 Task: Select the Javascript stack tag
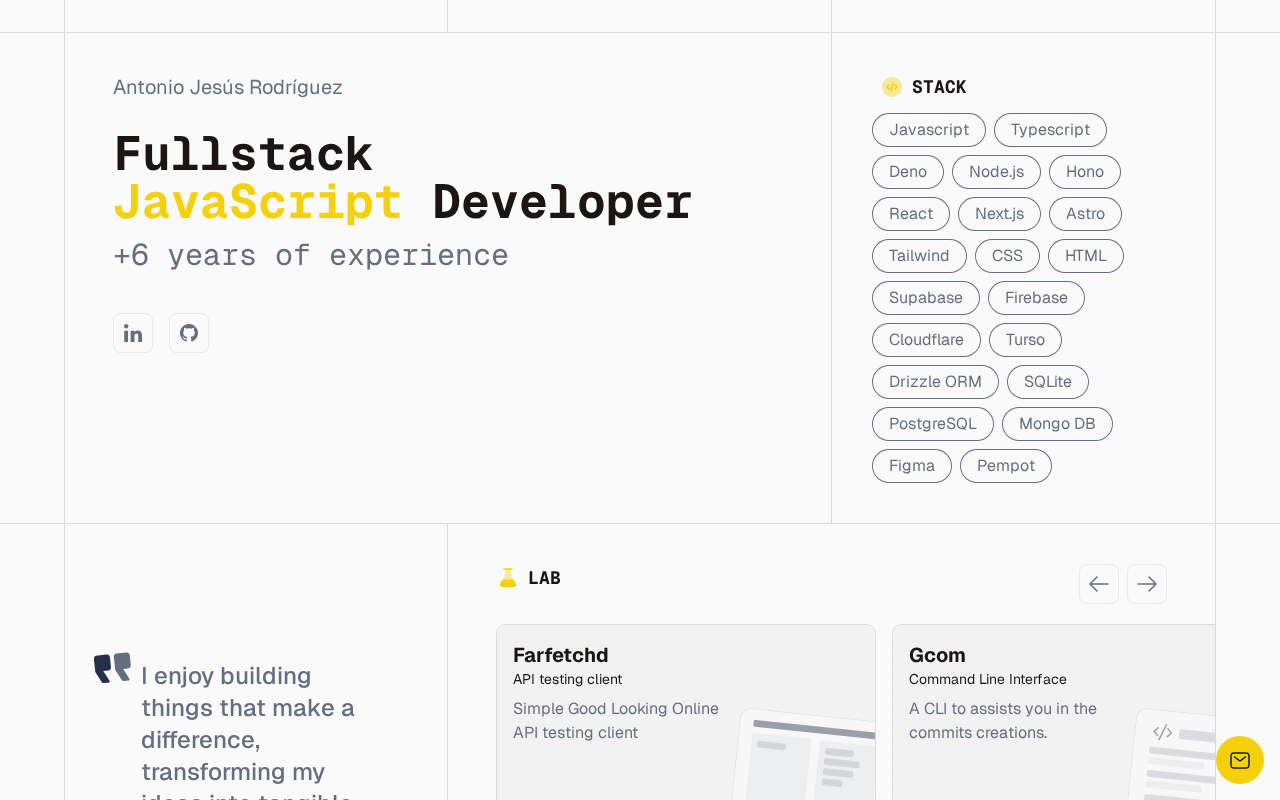pyautogui.click(x=929, y=130)
